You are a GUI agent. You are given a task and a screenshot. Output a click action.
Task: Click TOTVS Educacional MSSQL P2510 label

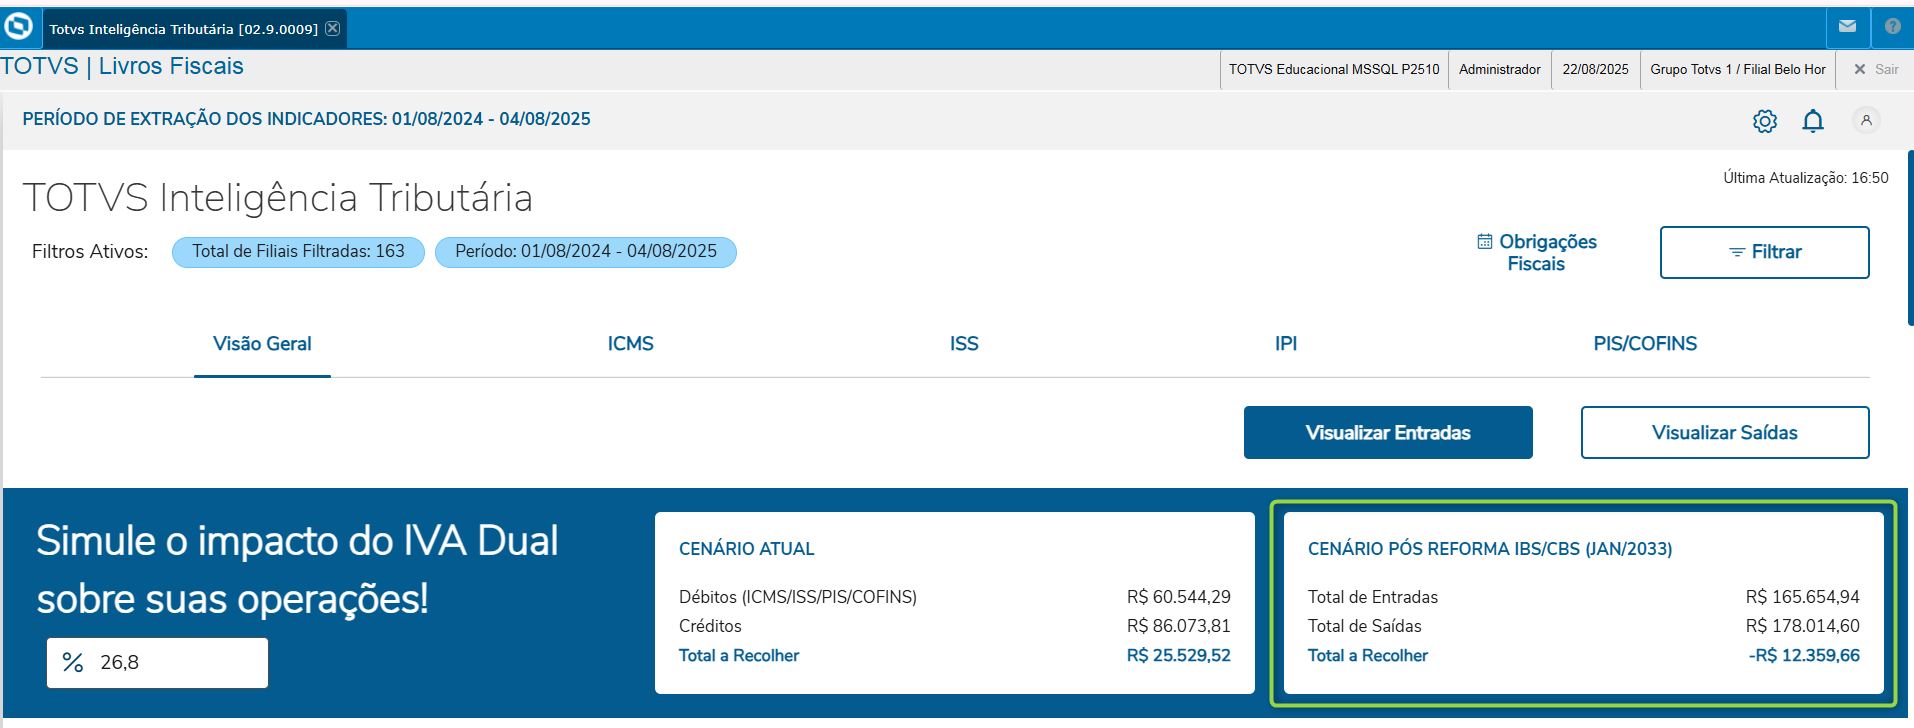[x=1334, y=69]
